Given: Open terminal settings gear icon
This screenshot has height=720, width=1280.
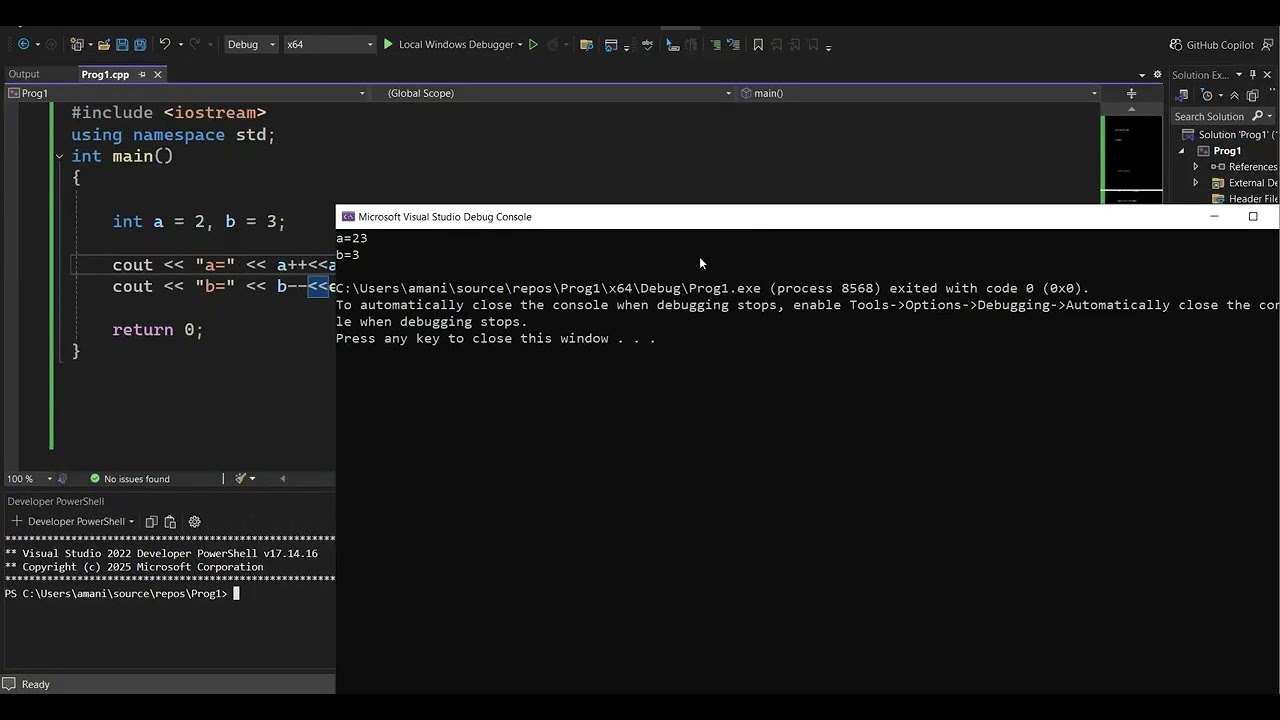Looking at the screenshot, I should pos(194,521).
